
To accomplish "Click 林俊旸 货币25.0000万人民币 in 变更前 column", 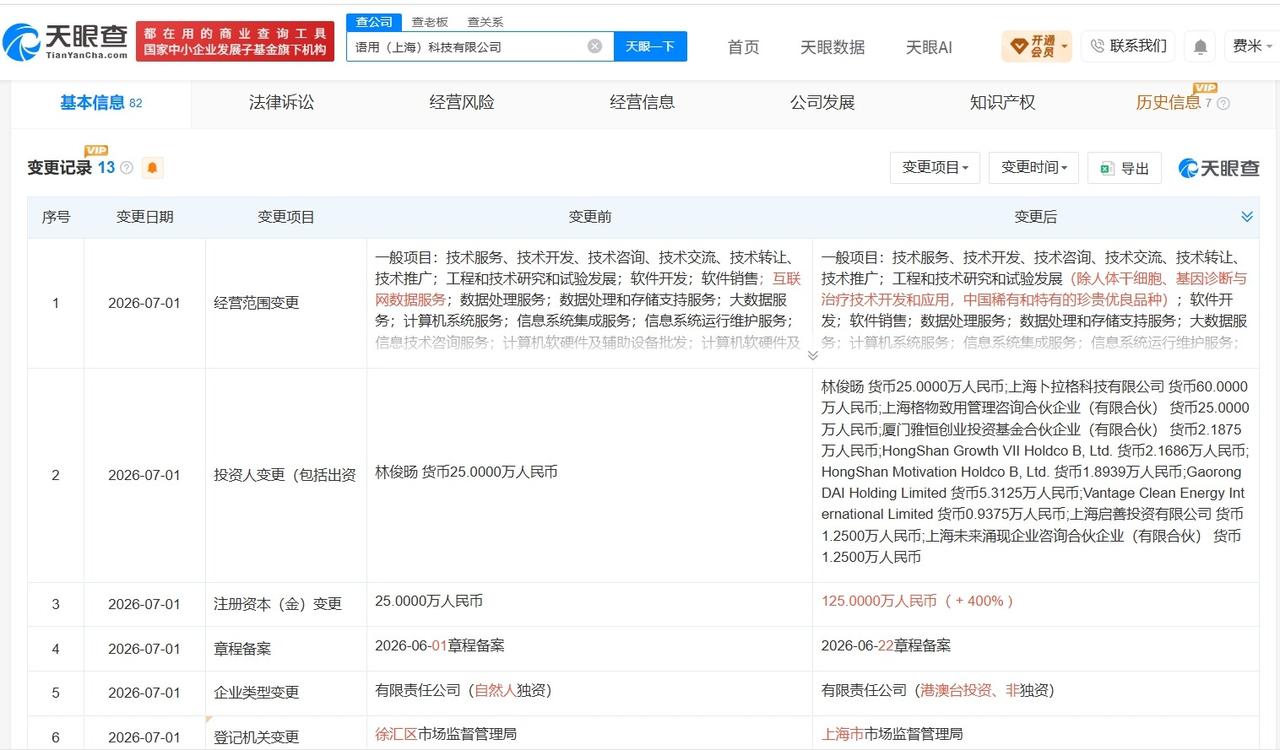I will 466,471.
